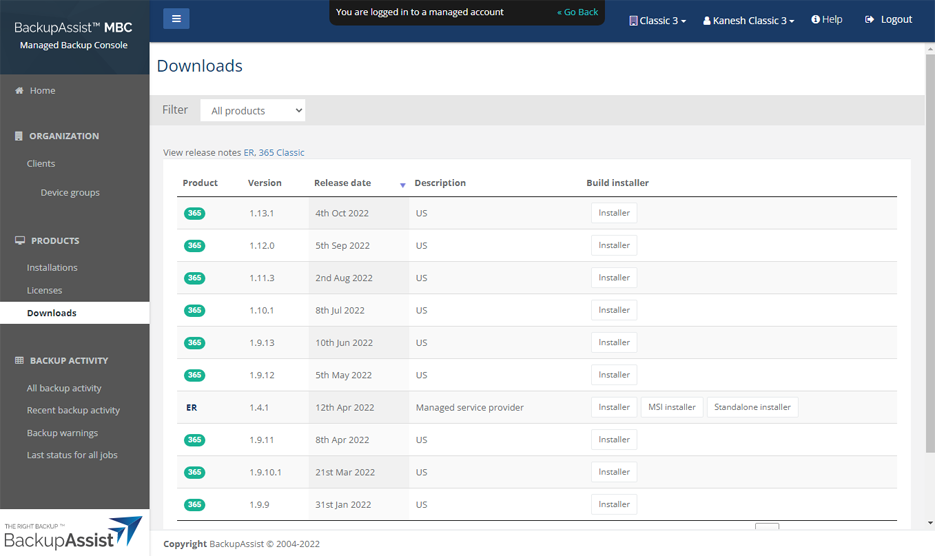
Task: Click the 365 badge for version 1.12.0
Action: [194, 245]
